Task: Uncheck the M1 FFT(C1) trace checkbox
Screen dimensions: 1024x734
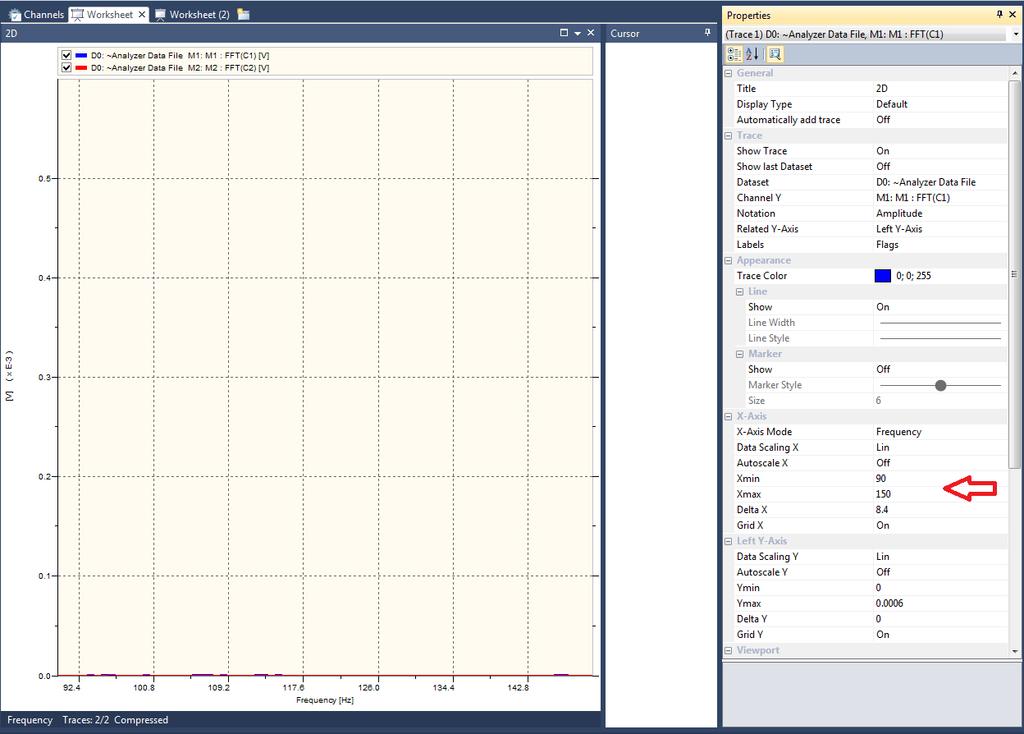Action: tap(66, 56)
